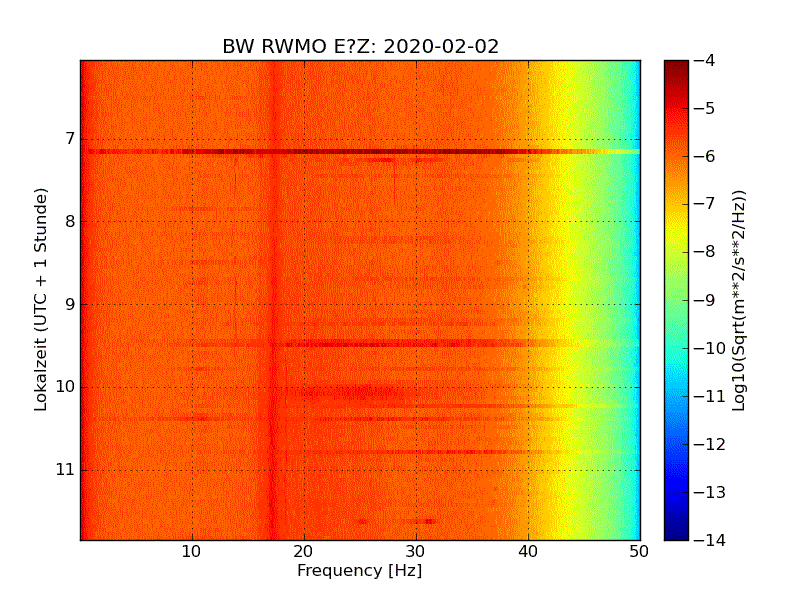Viewport: 800px width, 600px height.
Task: Click the x-axis tick label 50
Action: coord(639,552)
